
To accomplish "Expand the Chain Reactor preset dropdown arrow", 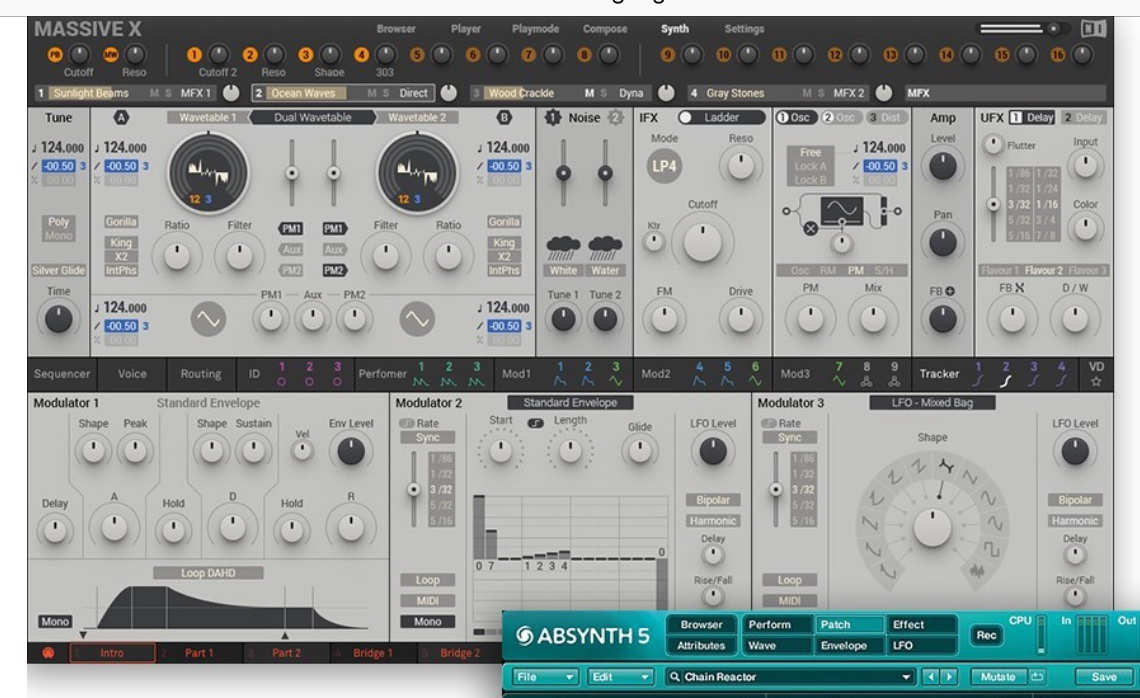I will pyautogui.click(x=906, y=677).
